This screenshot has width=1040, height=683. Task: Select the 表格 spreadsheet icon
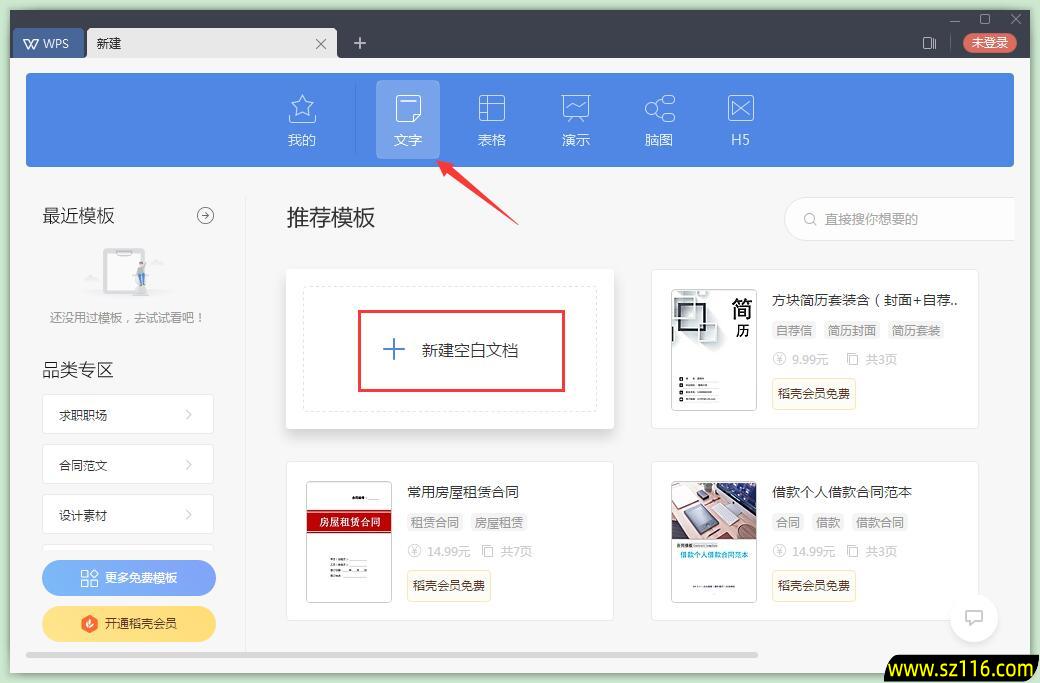[491, 118]
